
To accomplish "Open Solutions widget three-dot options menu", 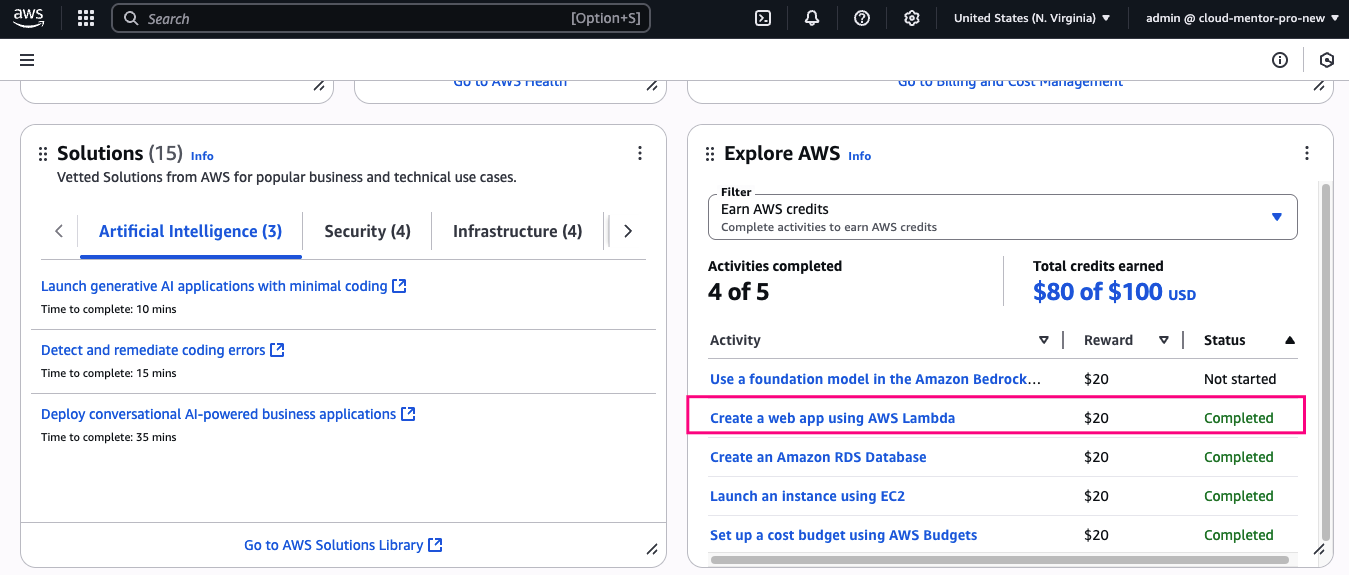I will tap(640, 153).
